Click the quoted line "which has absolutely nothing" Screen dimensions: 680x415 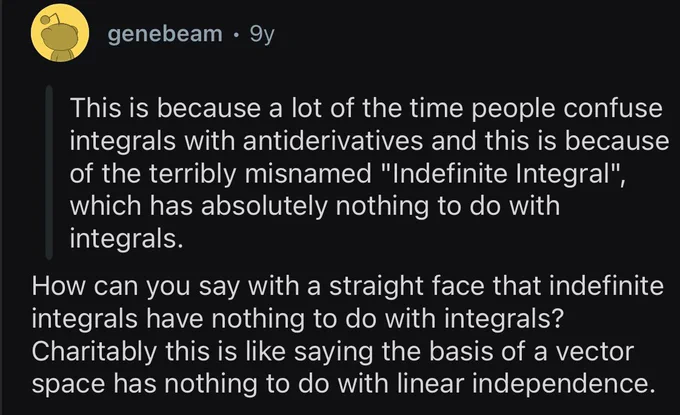click(315, 206)
